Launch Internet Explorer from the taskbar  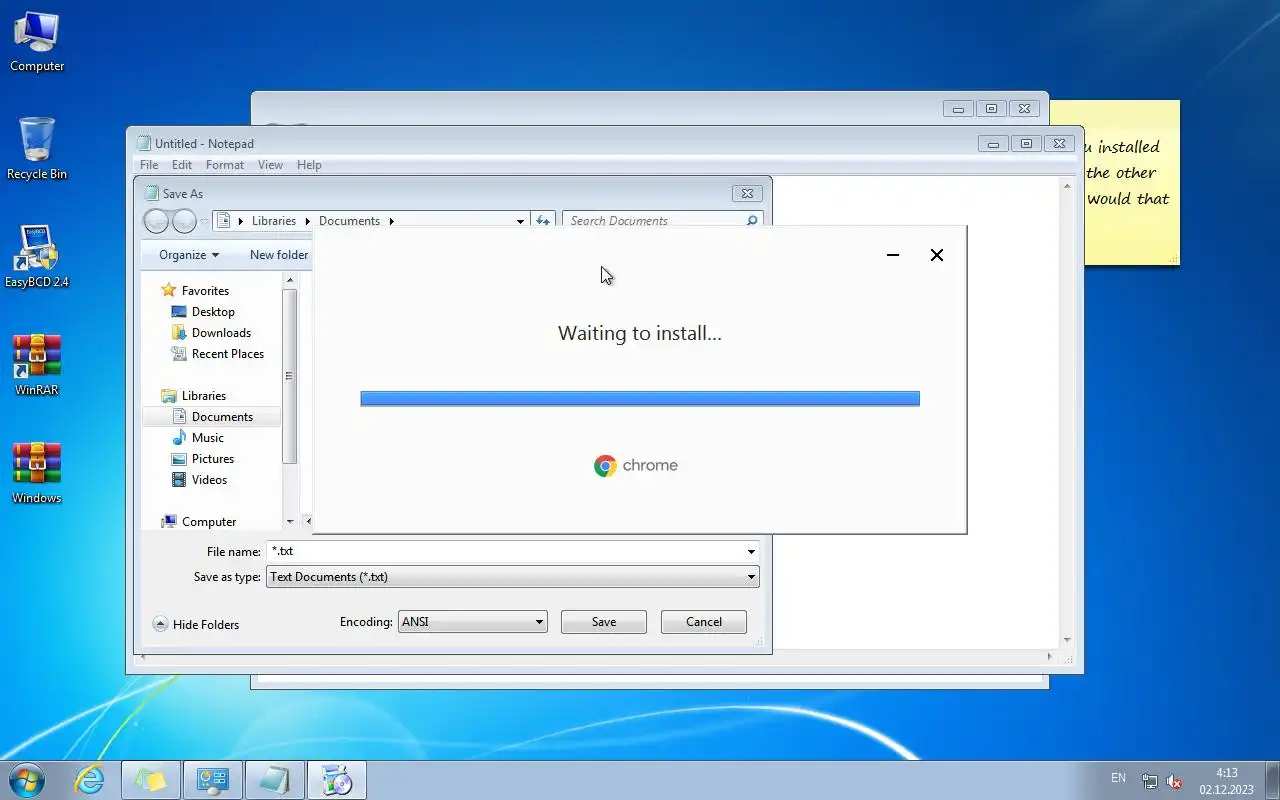click(90, 780)
